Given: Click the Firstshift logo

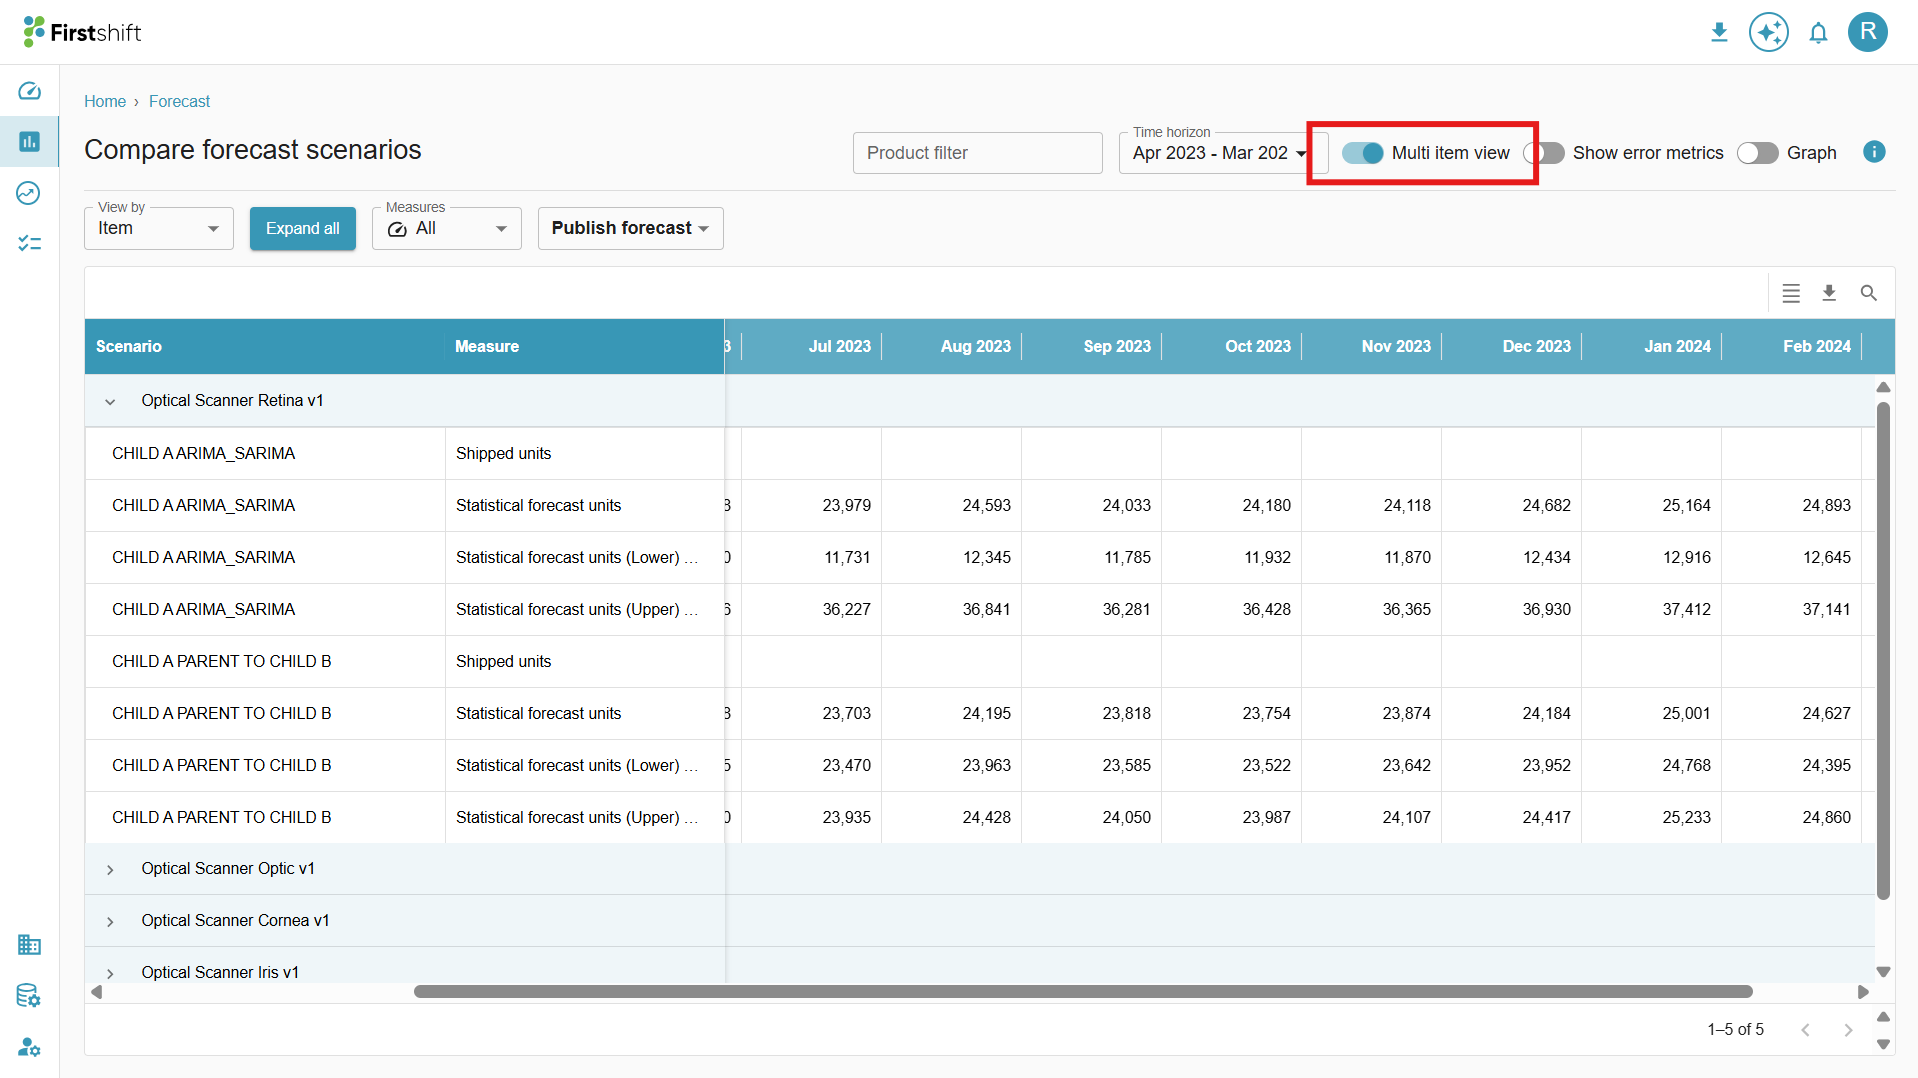Looking at the screenshot, I should point(82,32).
